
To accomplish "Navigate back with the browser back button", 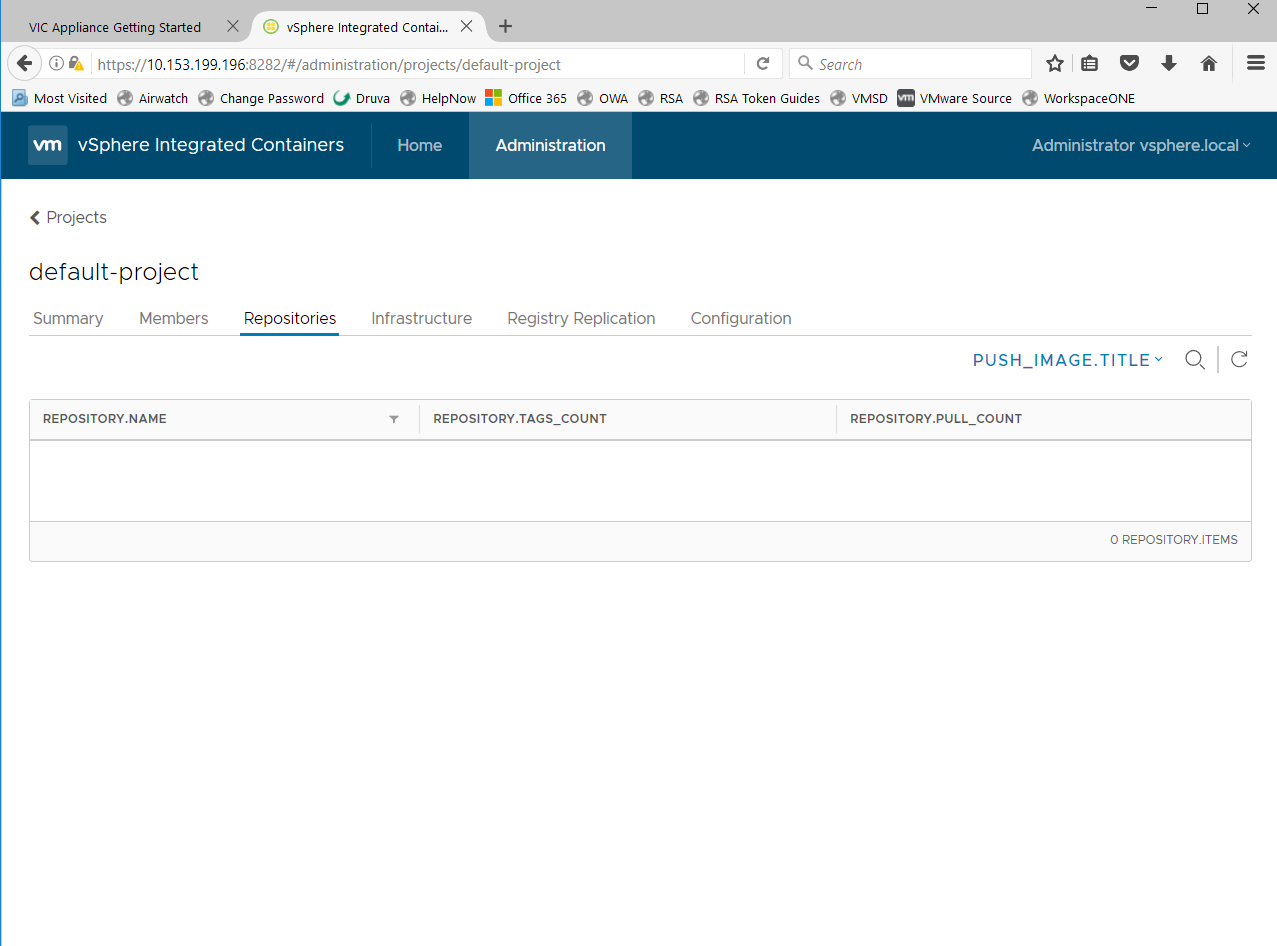I will pos(24,63).
